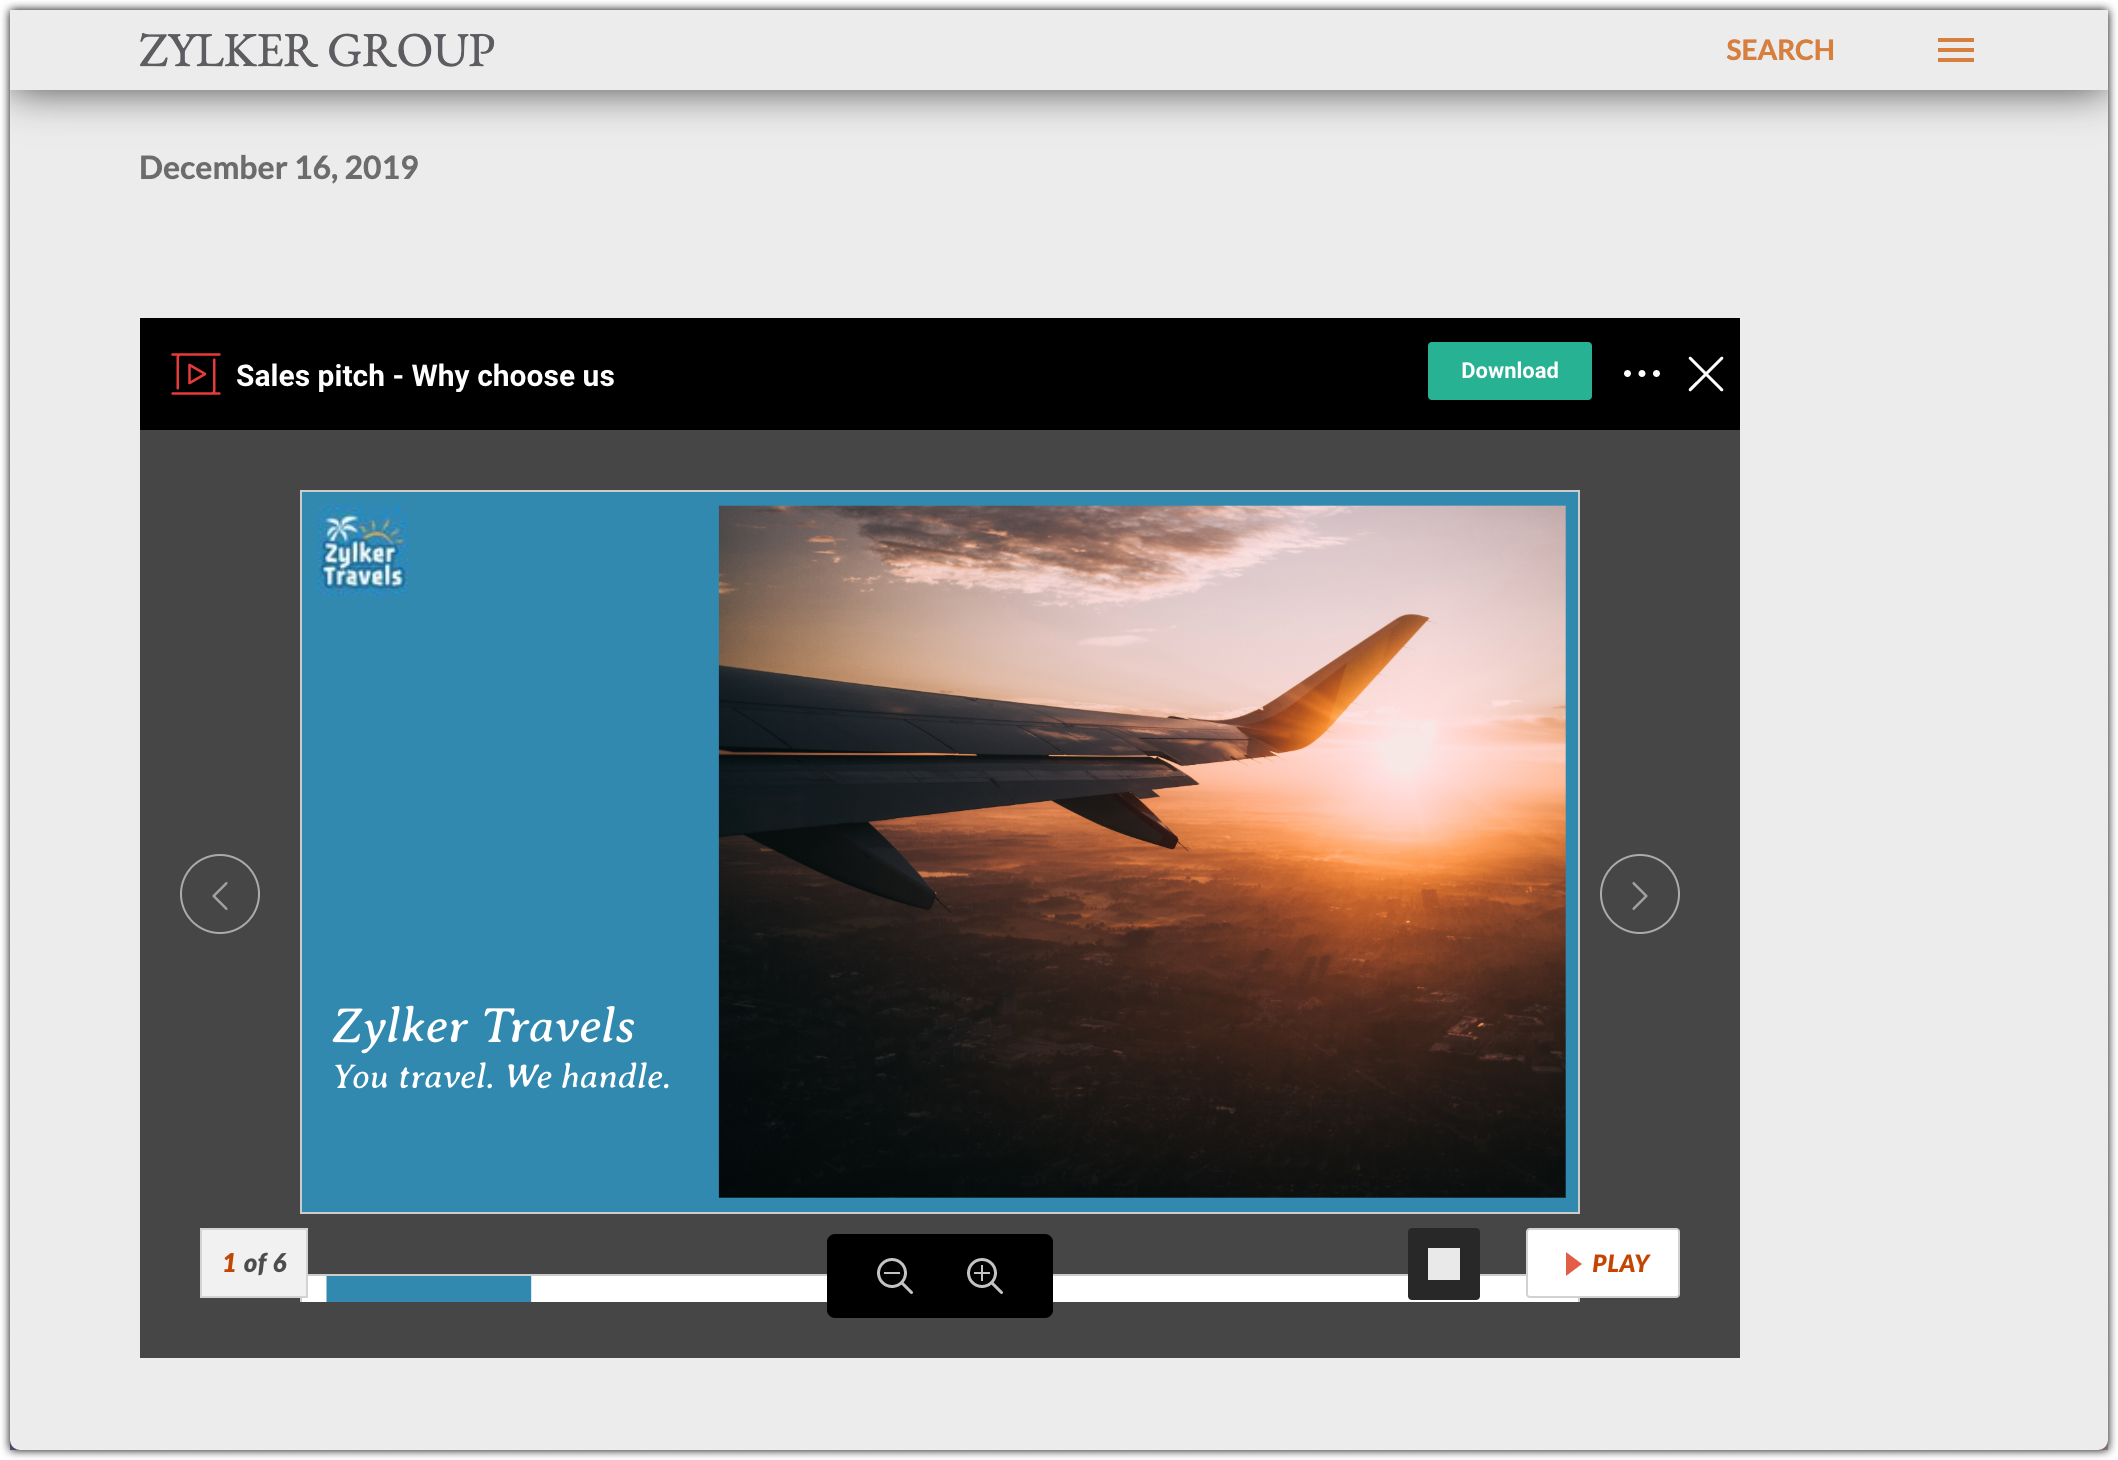This screenshot has width=2118, height=1460.
Task: Click the Zylker Travels slide heading text
Action: 484,1026
